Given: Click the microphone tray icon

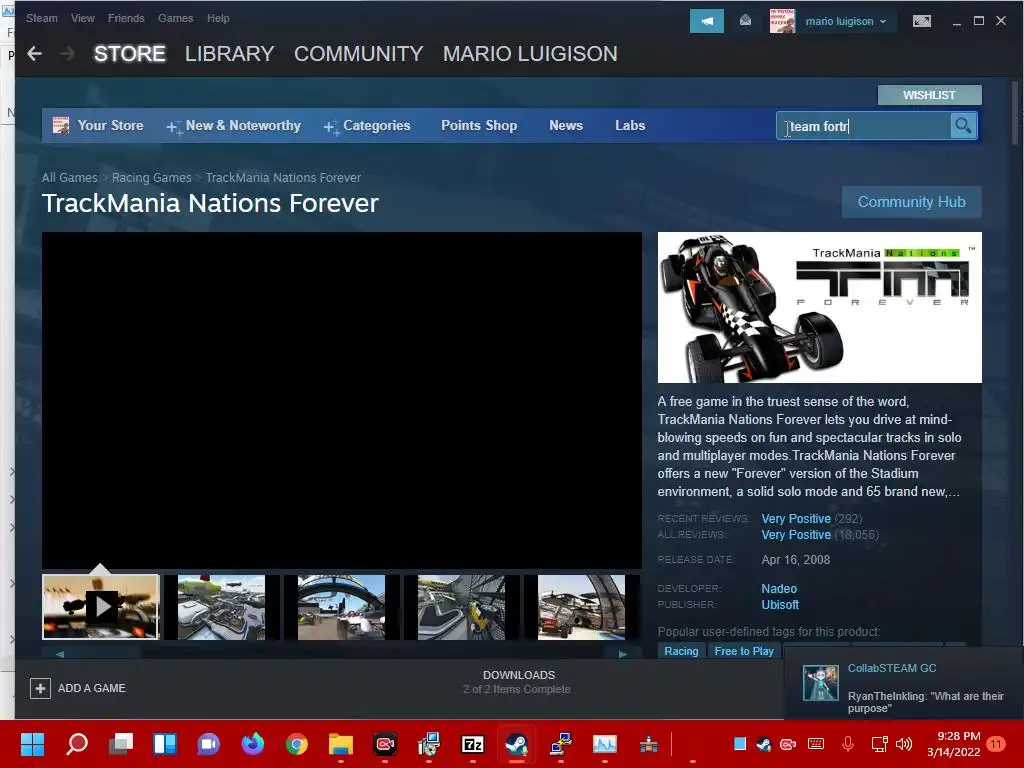Looking at the screenshot, I should click(x=848, y=744).
